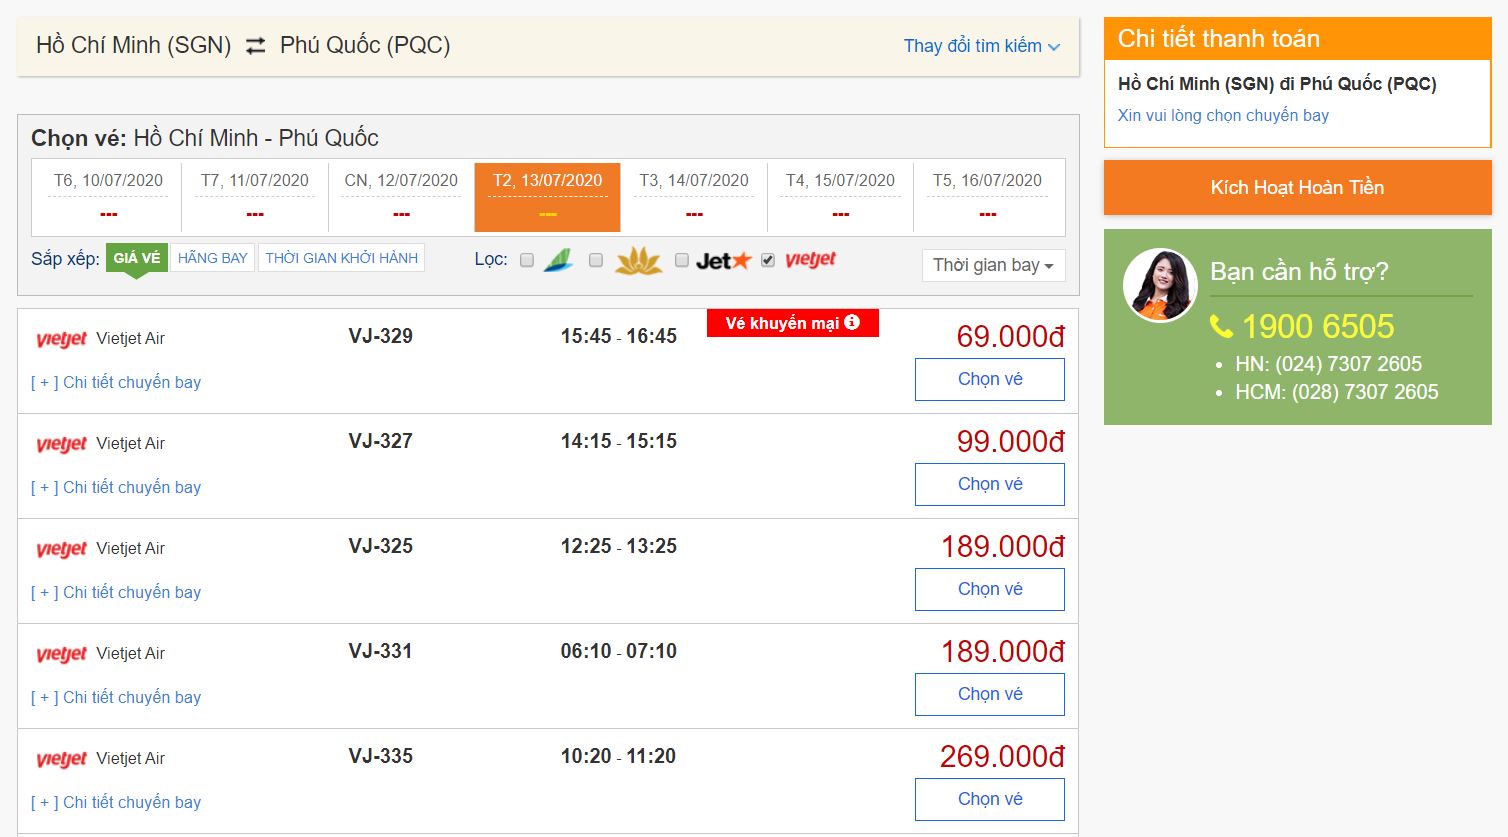Click HN: (024) 7307 2605 phone number

click(1328, 364)
